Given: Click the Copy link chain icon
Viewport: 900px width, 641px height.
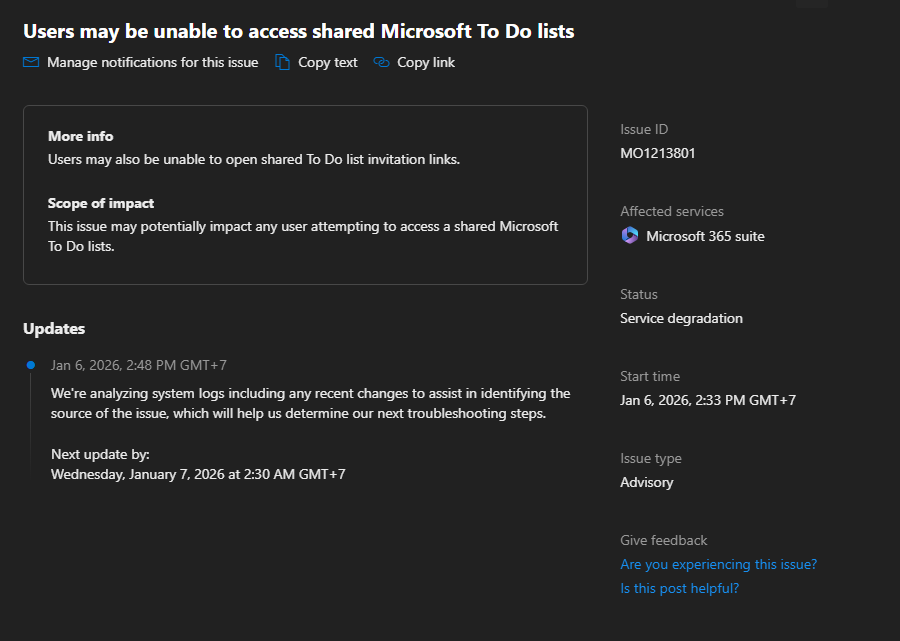Looking at the screenshot, I should click(381, 62).
